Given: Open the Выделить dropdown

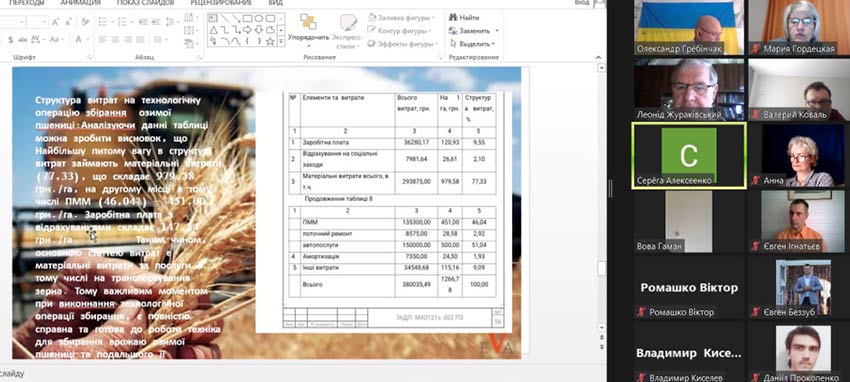Looking at the screenshot, I should tap(472, 44).
